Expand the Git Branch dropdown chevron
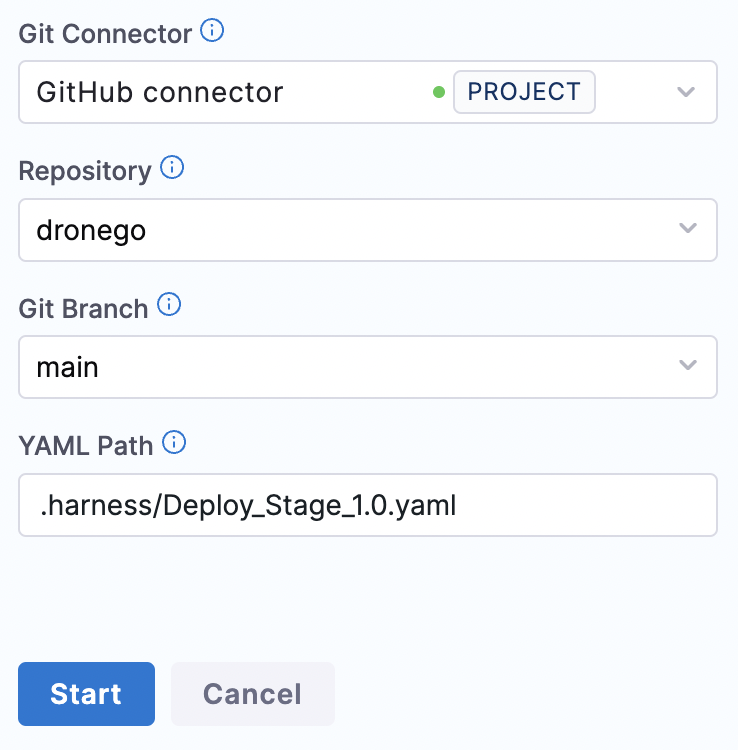This screenshot has height=750, width=738. 688,365
